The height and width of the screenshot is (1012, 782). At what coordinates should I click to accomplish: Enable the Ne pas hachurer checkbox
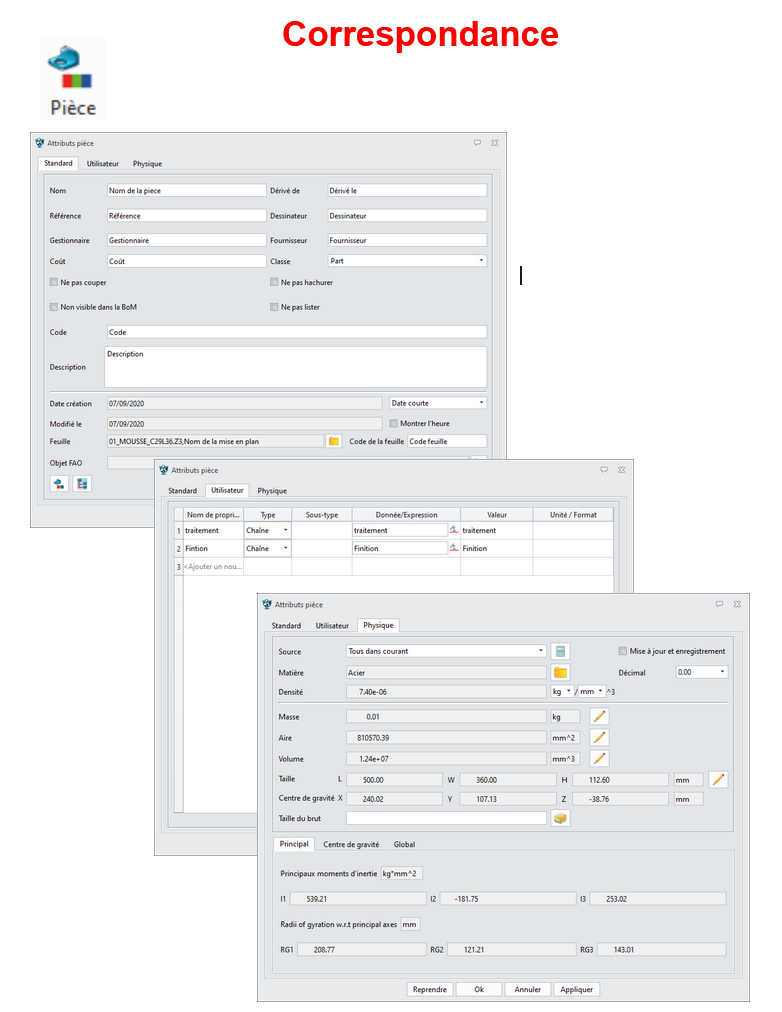pos(274,282)
